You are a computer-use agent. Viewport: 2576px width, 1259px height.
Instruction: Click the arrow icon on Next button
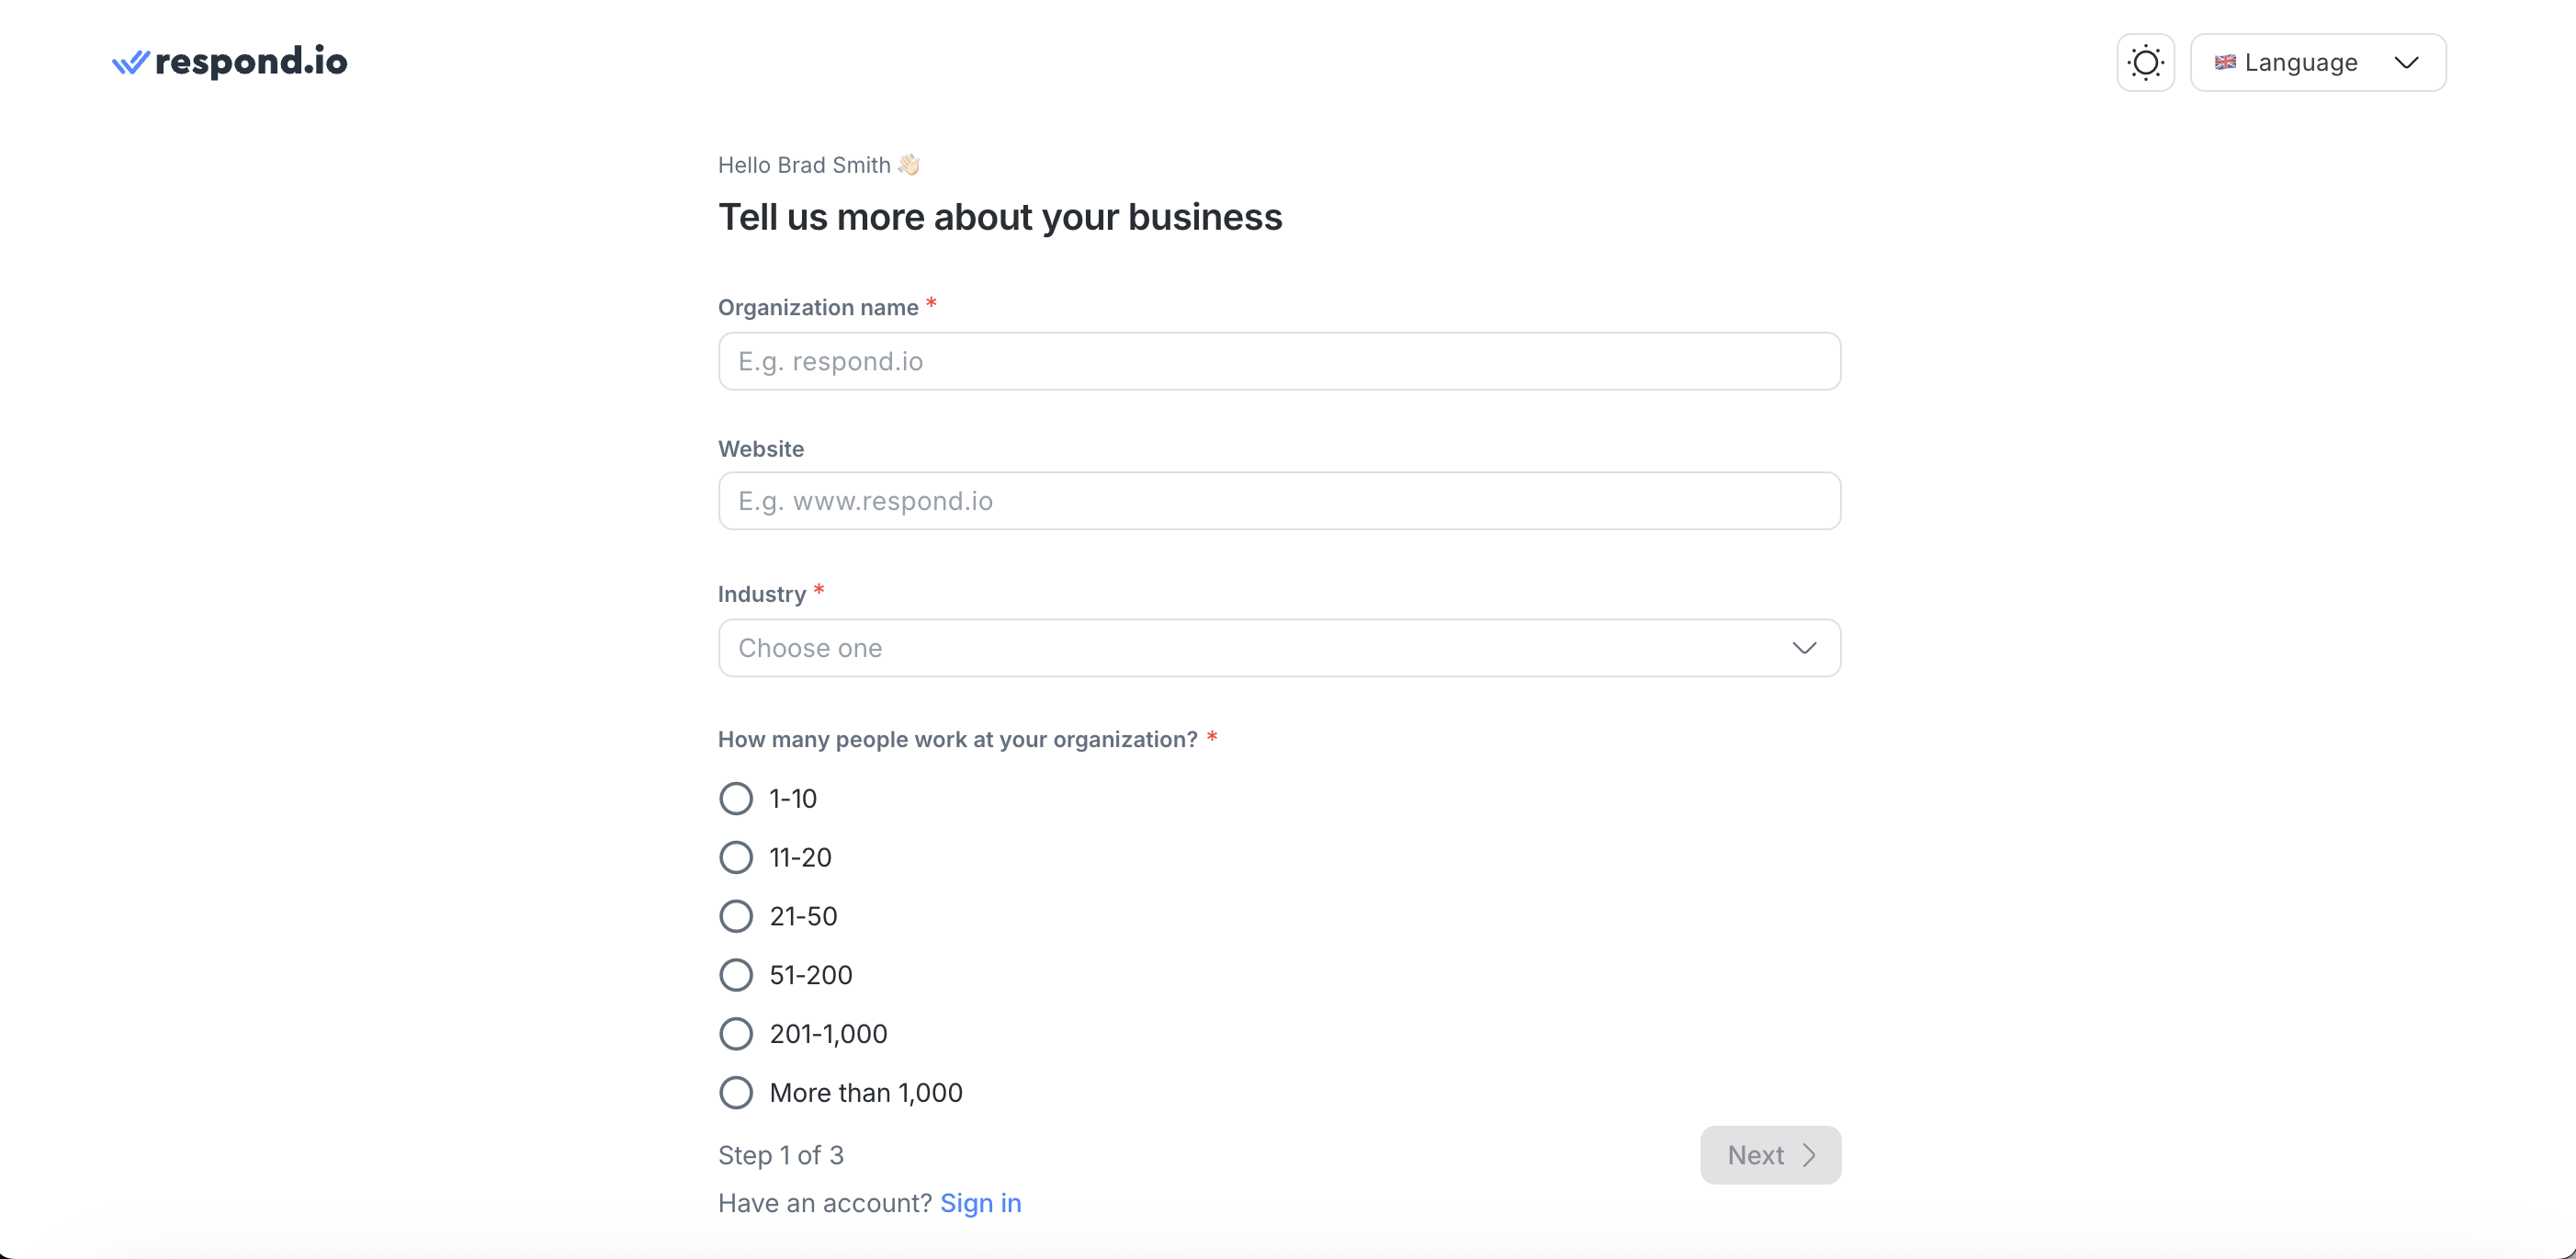[1809, 1155]
